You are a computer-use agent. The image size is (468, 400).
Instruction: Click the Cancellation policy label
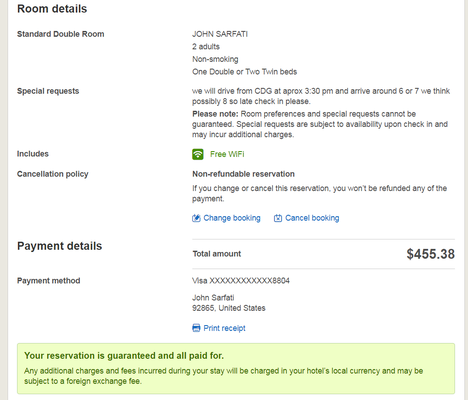pyautogui.click(x=53, y=174)
